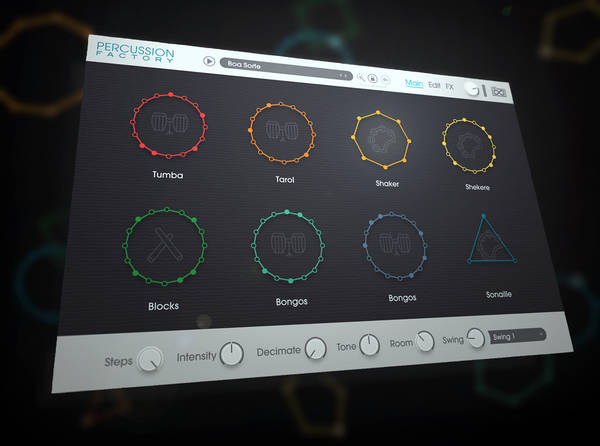Select the Tarol instrument circle
600x446 pixels.
pyautogui.click(x=282, y=134)
